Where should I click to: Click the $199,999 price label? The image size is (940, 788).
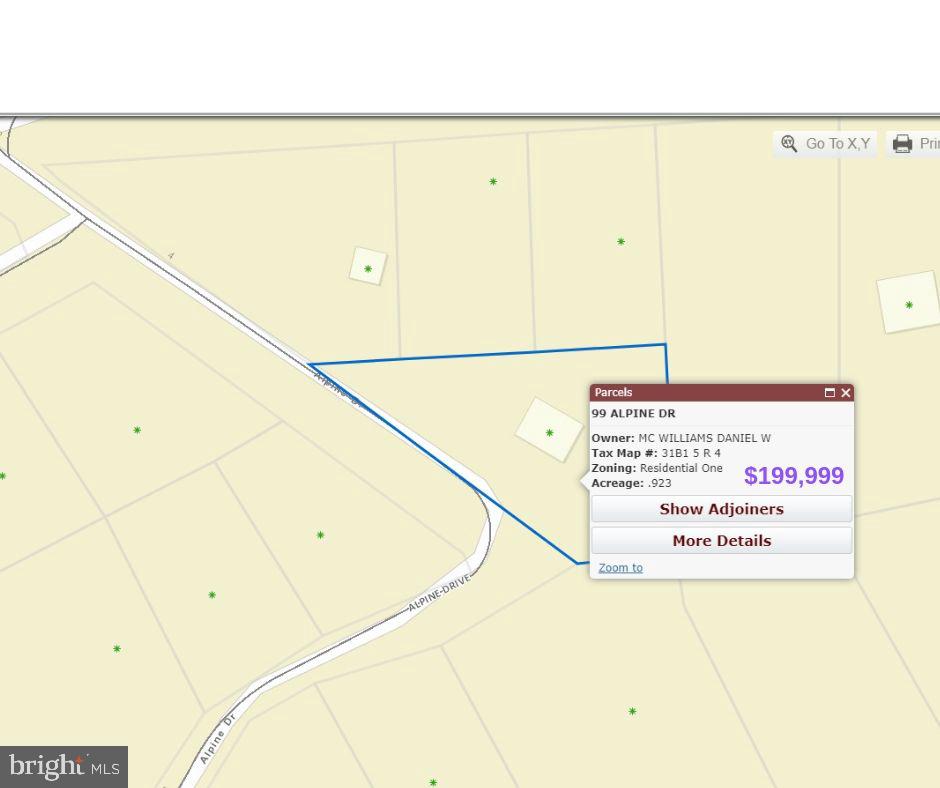794,476
